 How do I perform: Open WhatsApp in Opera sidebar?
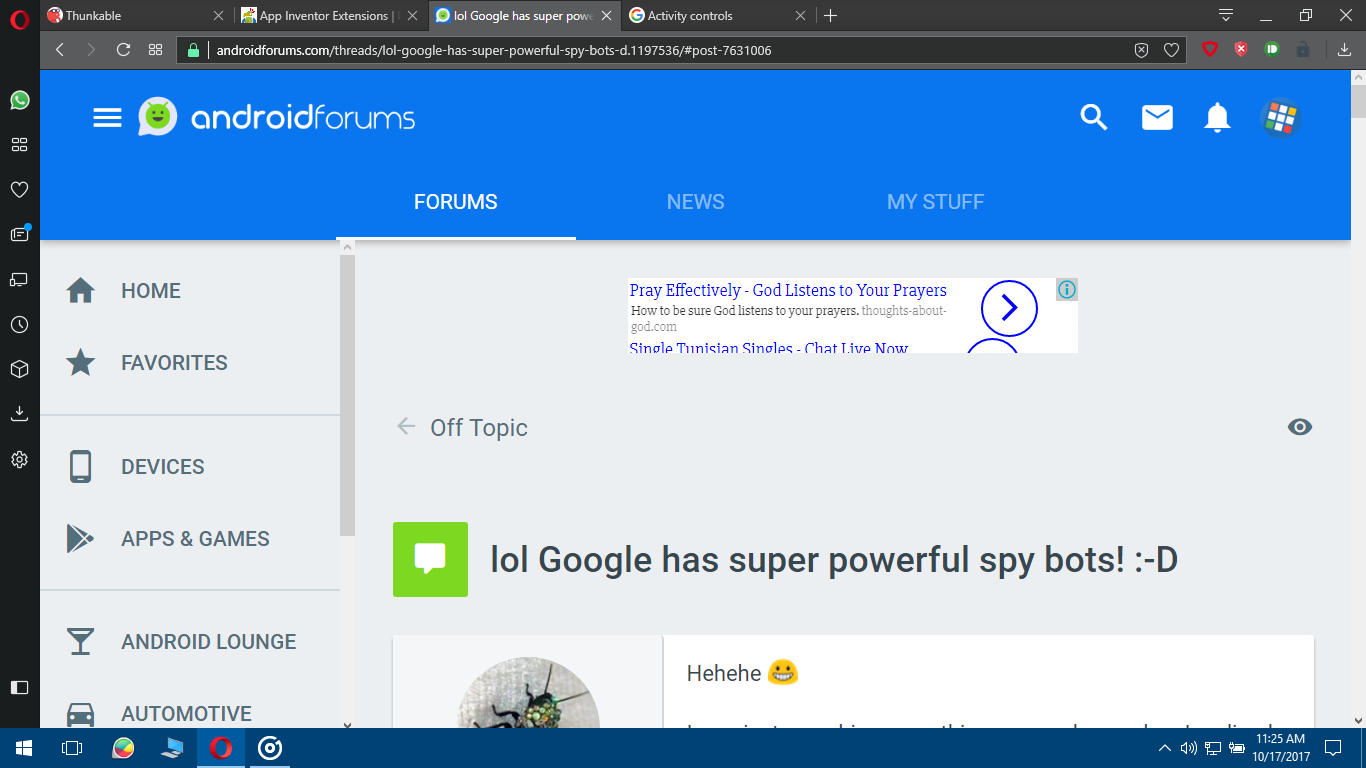(x=19, y=100)
